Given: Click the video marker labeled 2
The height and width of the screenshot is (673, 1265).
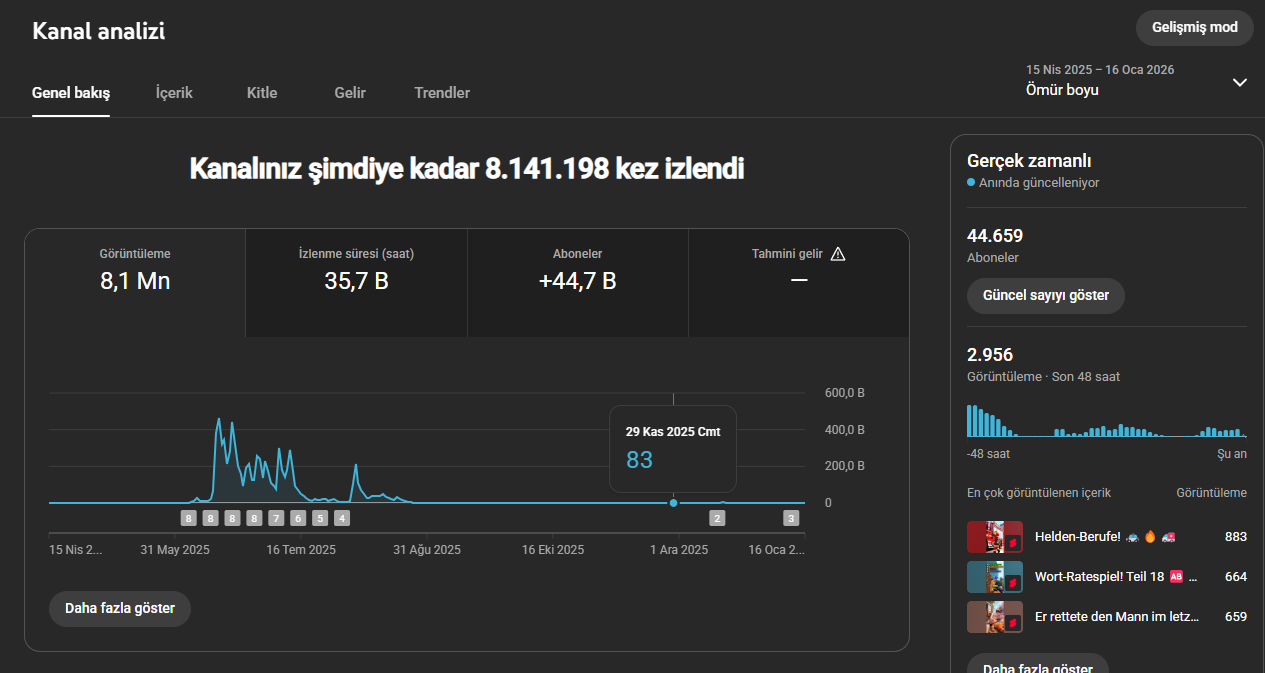Looking at the screenshot, I should click(717, 518).
